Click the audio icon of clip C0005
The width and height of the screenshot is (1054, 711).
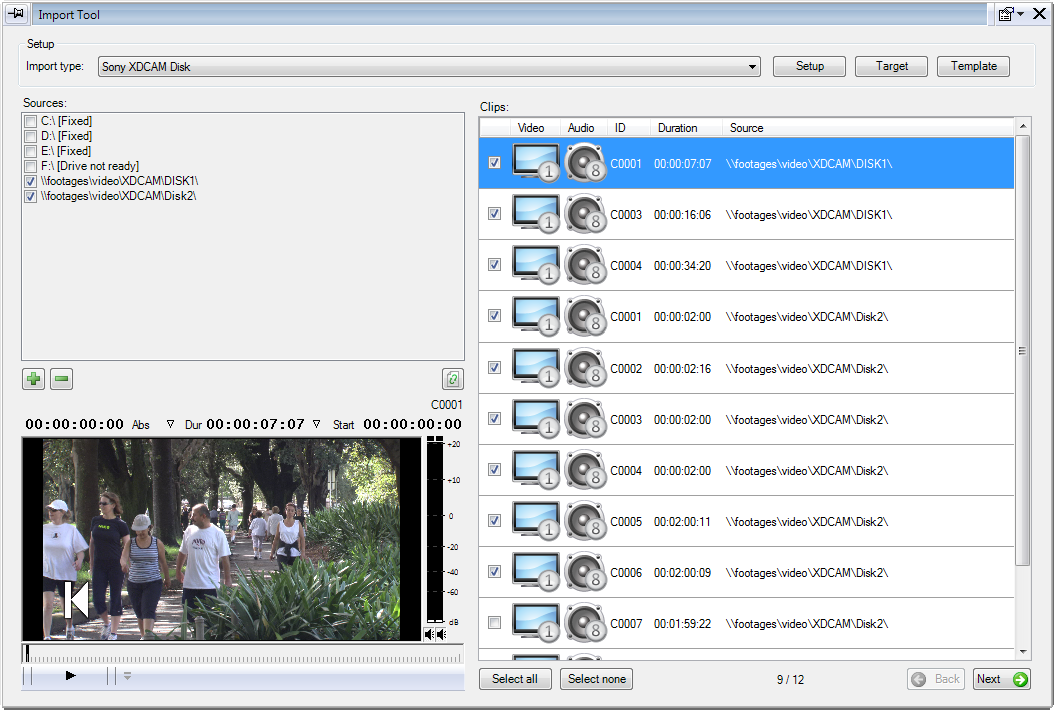click(585, 521)
